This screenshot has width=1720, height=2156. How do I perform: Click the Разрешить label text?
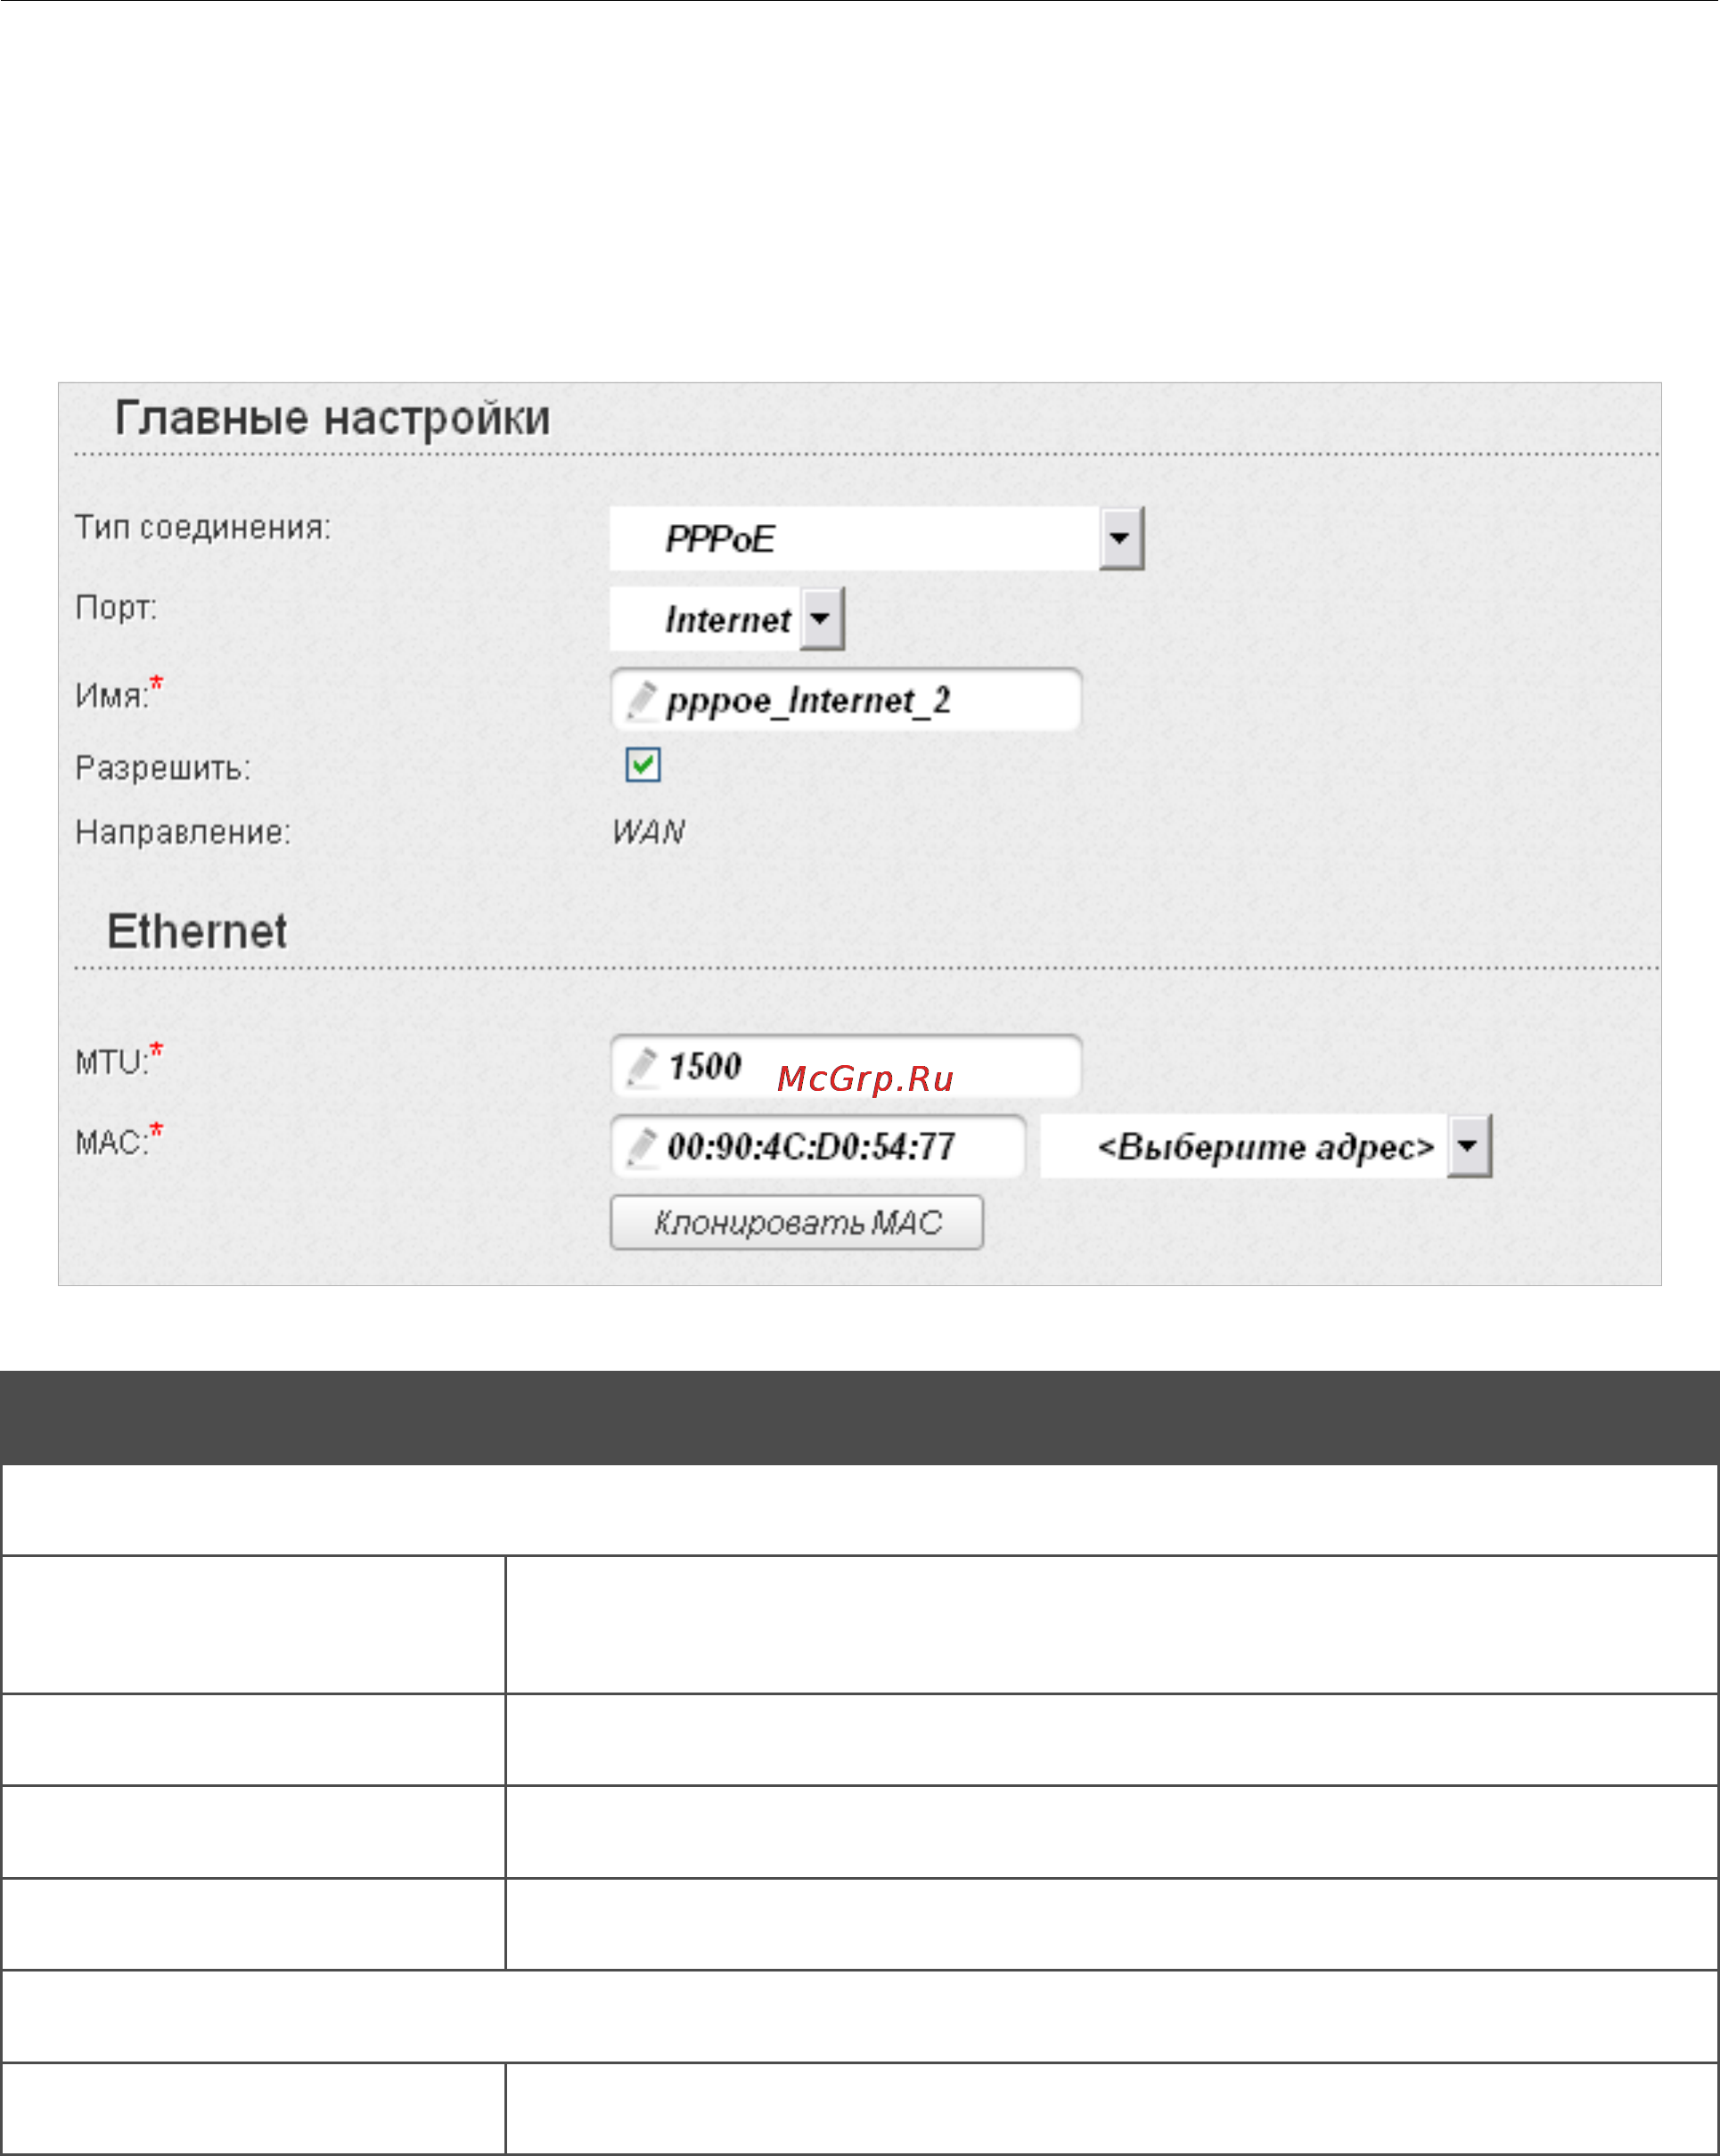click(163, 768)
